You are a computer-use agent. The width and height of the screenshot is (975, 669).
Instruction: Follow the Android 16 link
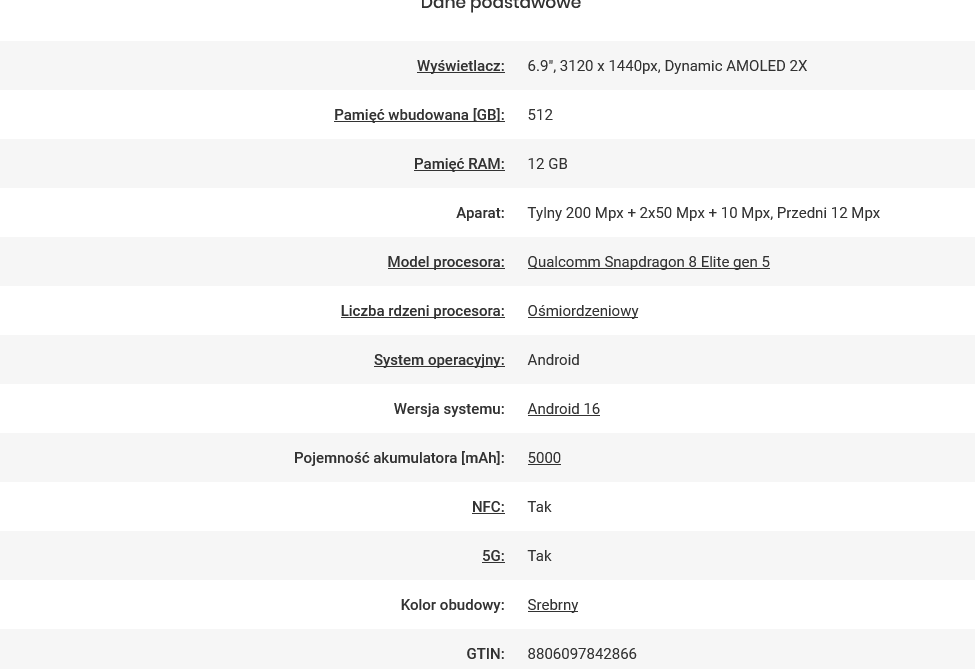point(563,409)
